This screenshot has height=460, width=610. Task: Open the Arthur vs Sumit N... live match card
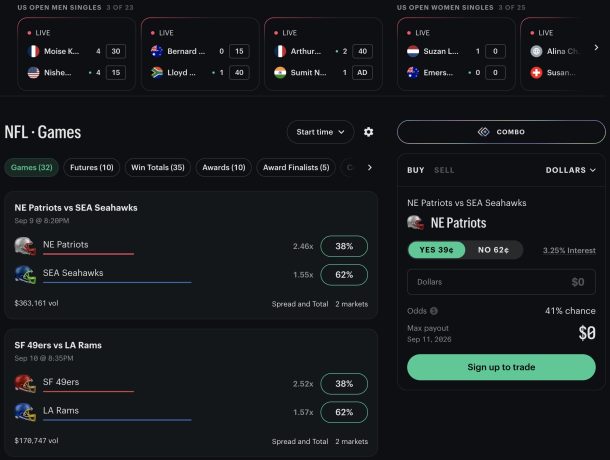pos(323,54)
